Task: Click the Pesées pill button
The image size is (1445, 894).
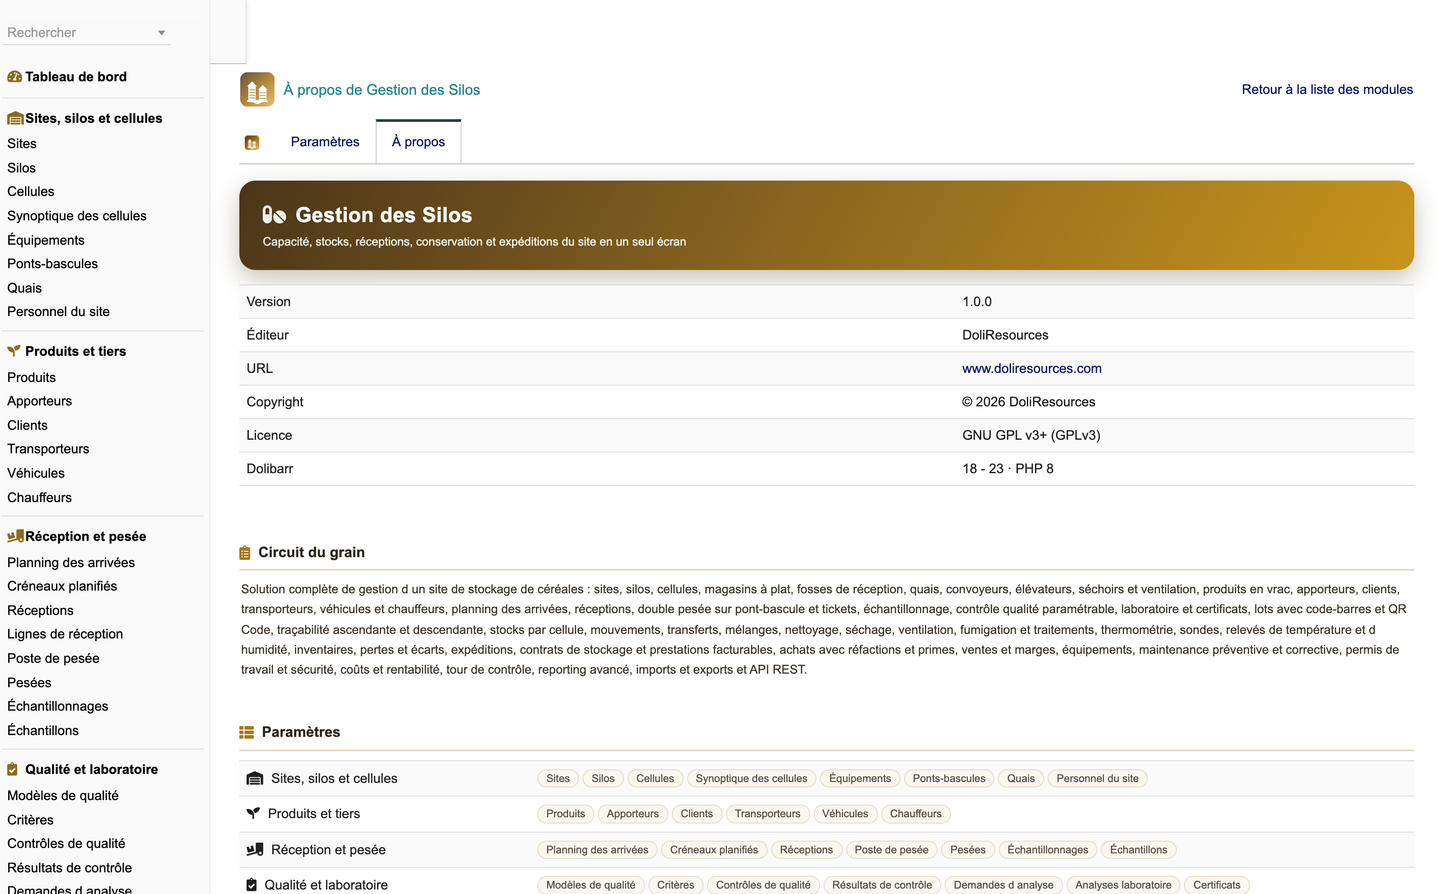Action: 968,850
